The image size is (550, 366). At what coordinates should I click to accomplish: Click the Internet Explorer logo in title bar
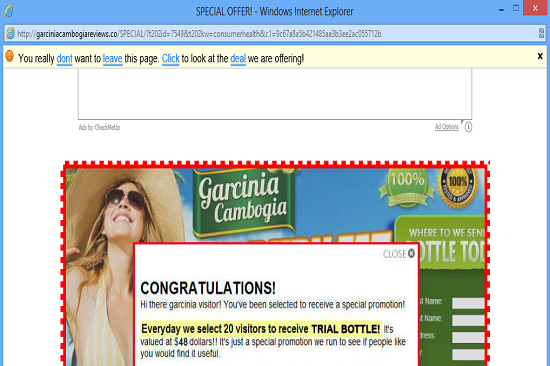(9, 11)
